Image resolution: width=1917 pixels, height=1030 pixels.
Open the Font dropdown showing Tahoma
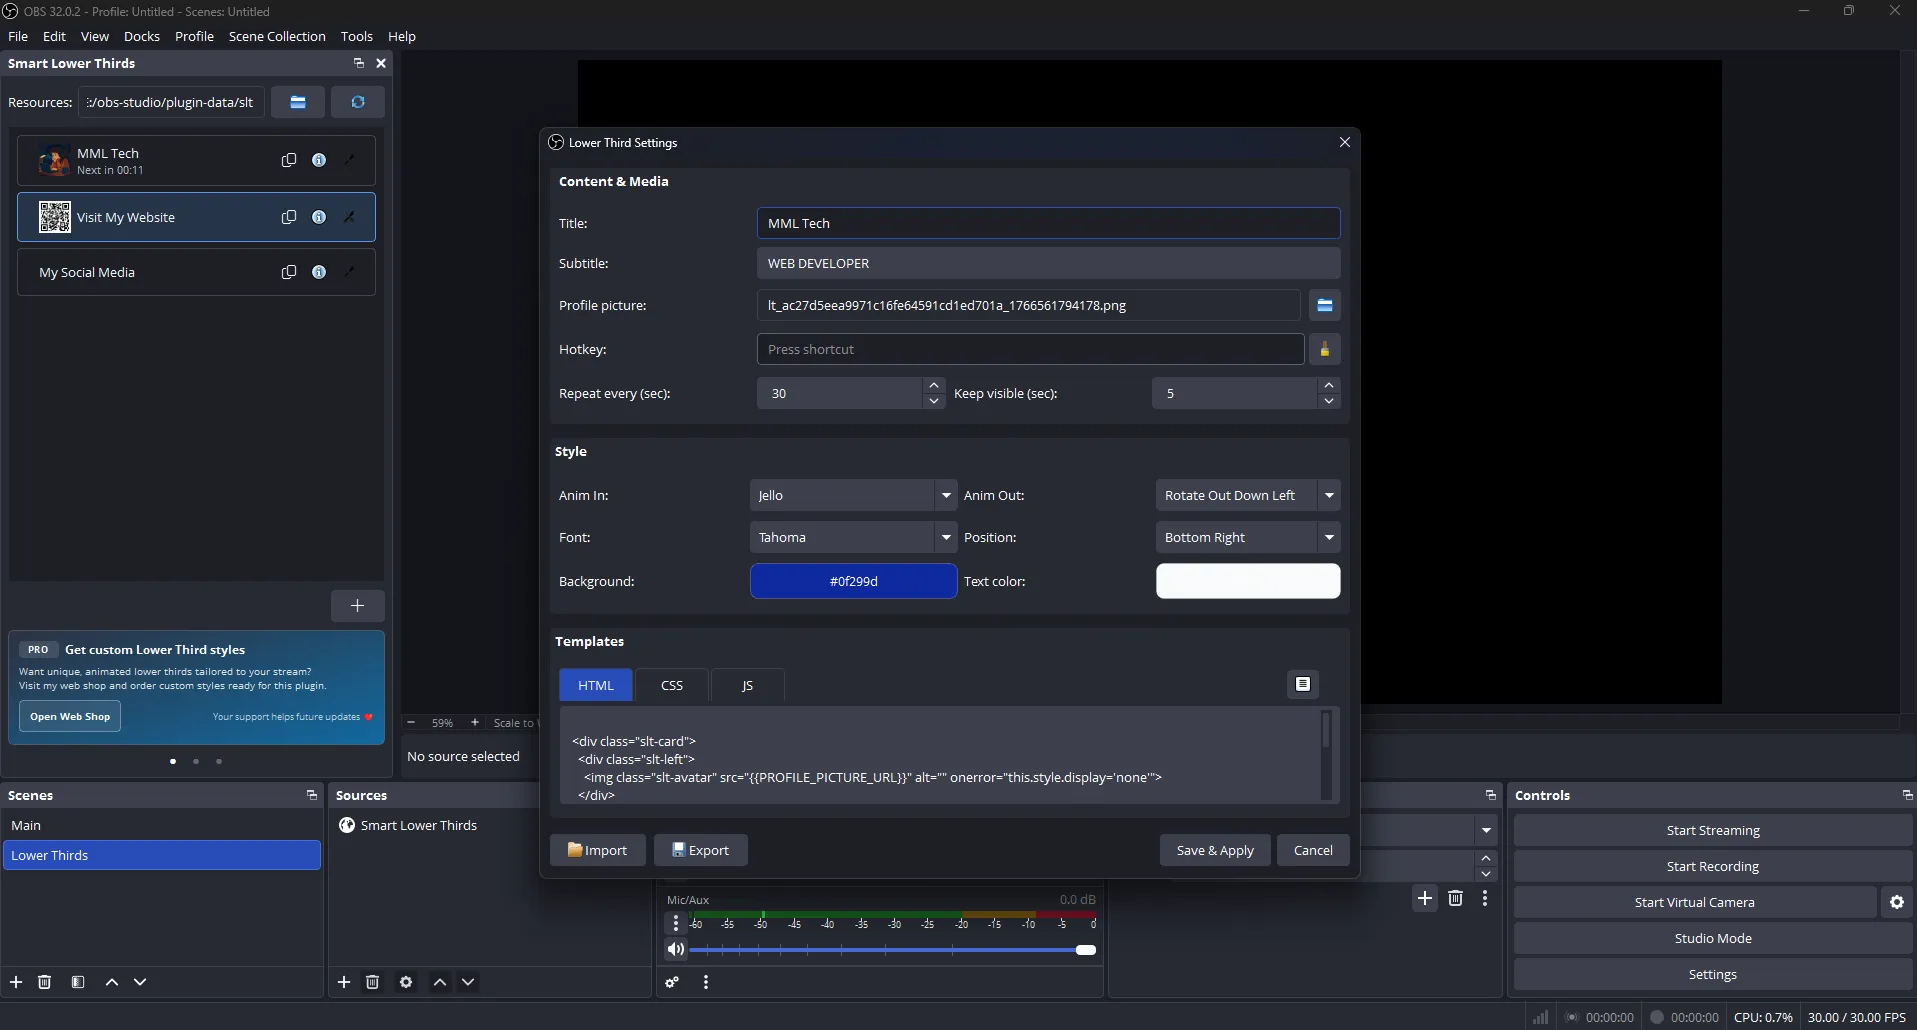click(946, 537)
